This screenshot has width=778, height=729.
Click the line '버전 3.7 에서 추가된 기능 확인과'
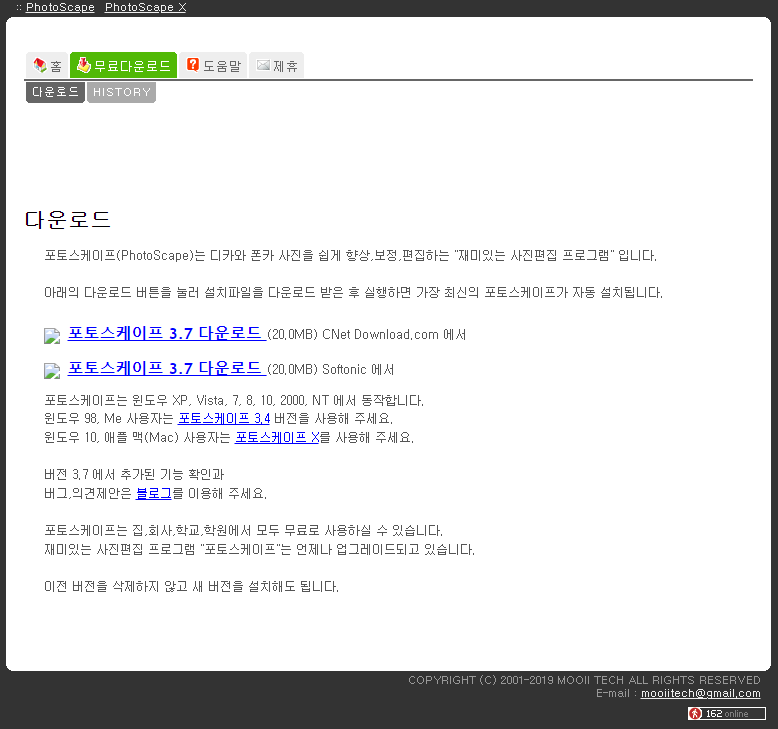pos(134,474)
